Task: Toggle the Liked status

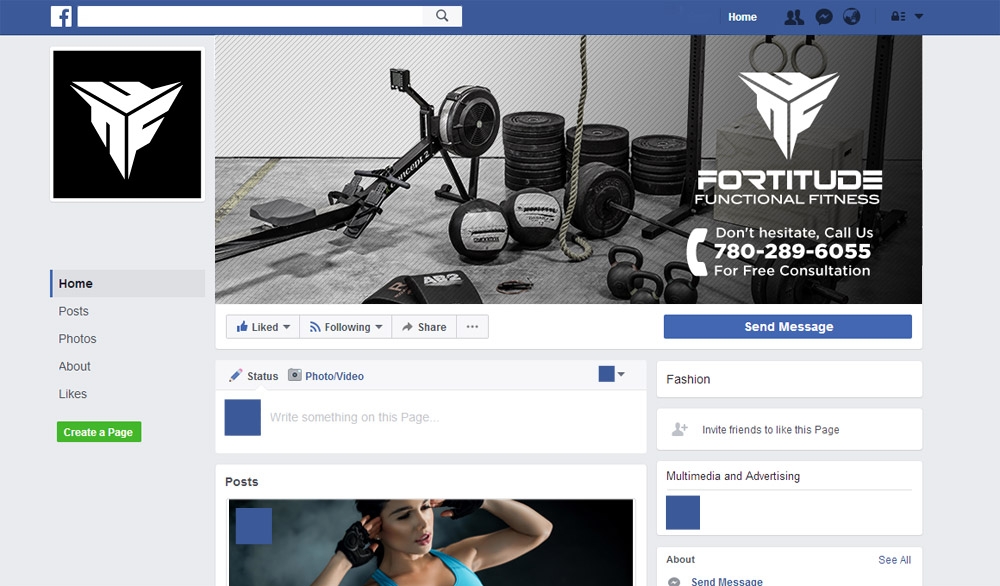Action: [262, 326]
